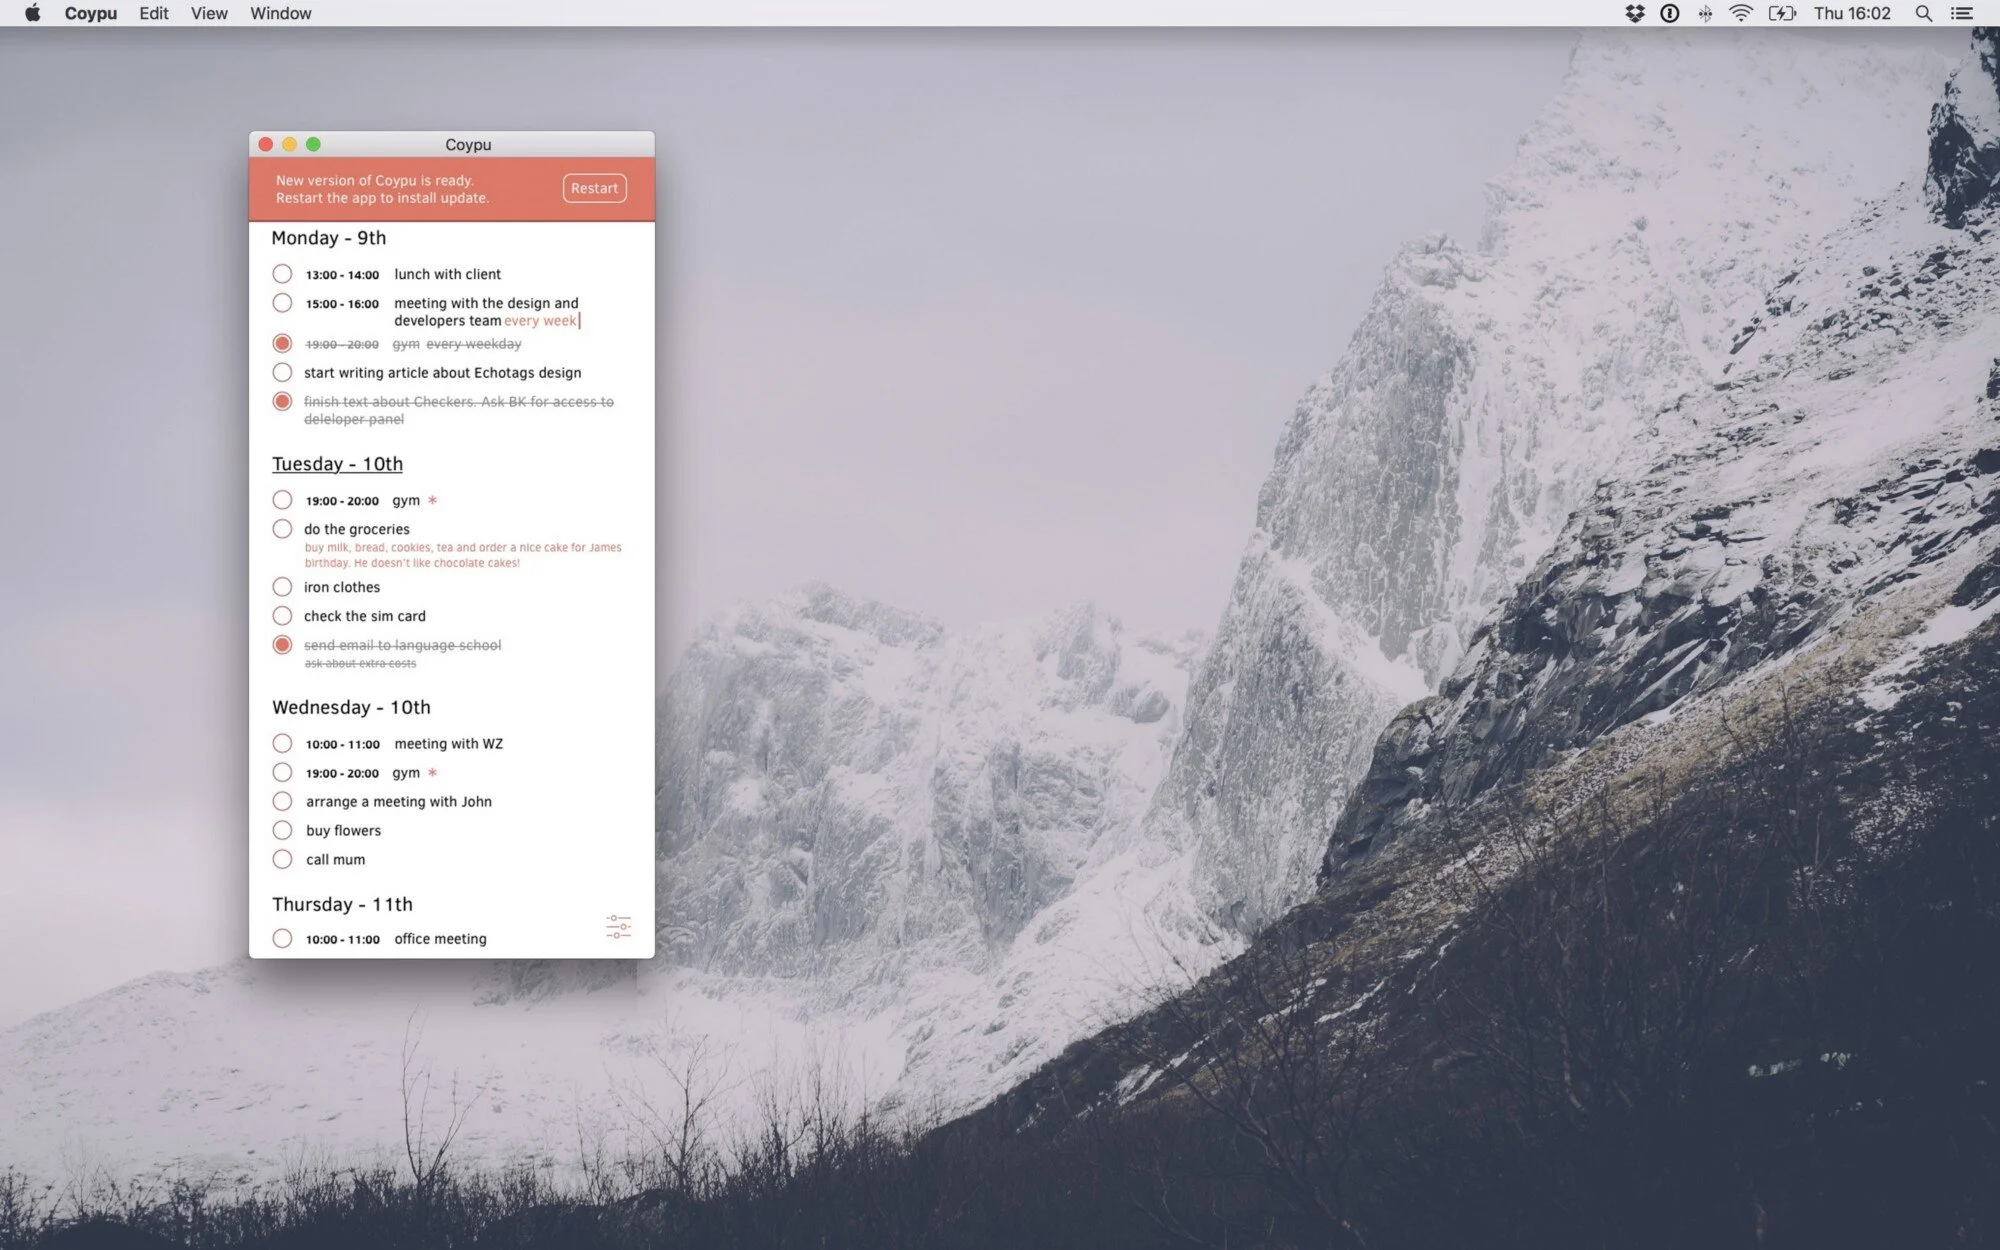Minimize the Coypu window with yellow button
The image size is (2000, 1250).
pyautogui.click(x=290, y=144)
